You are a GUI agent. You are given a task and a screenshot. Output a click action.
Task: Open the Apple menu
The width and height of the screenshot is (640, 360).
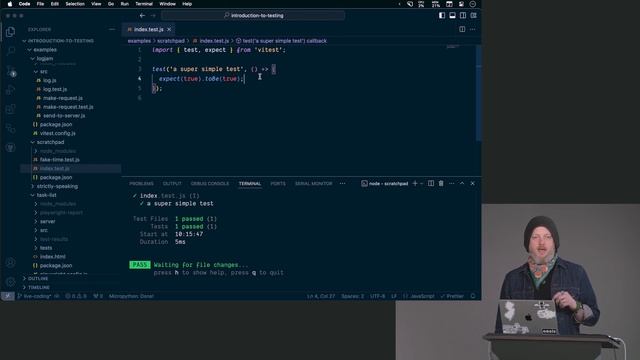coord(10,4)
